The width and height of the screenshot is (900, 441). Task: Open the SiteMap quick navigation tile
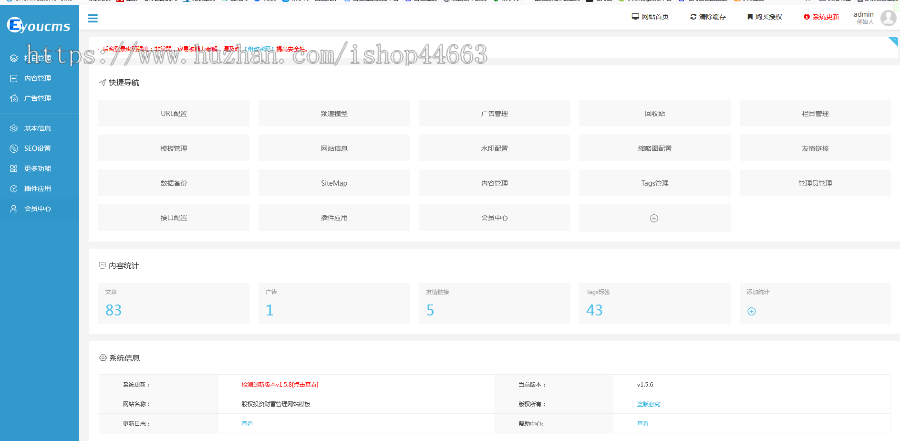334,183
